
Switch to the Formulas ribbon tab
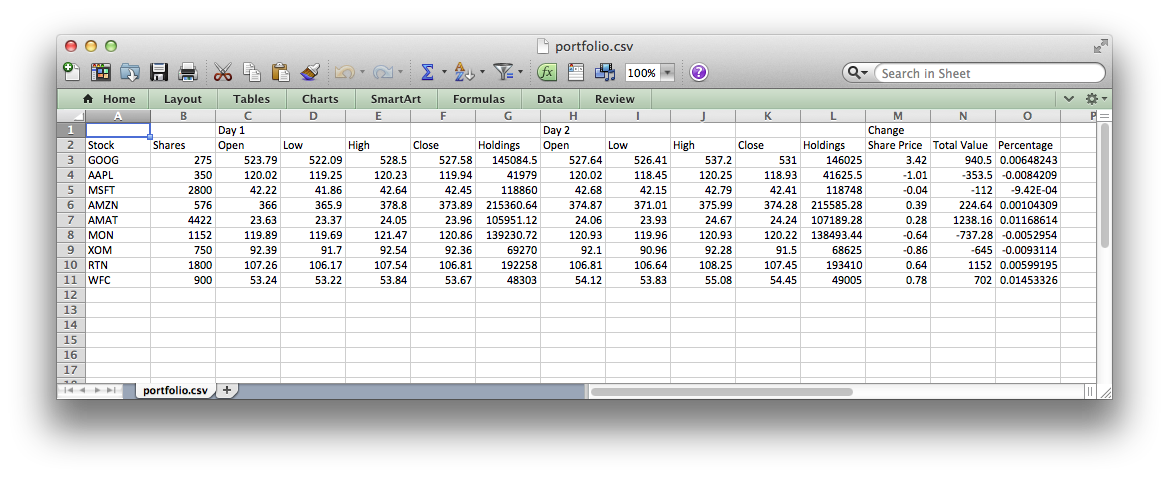tap(478, 99)
